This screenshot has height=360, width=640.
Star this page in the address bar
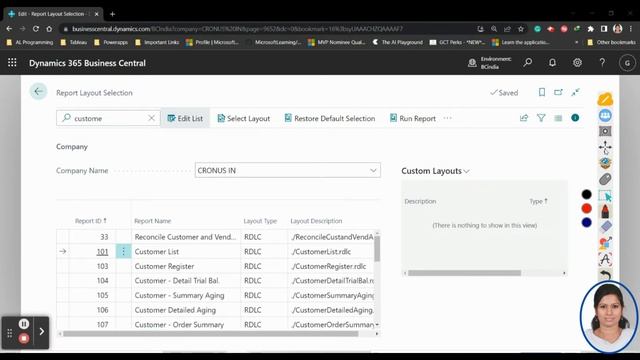click(x=521, y=29)
